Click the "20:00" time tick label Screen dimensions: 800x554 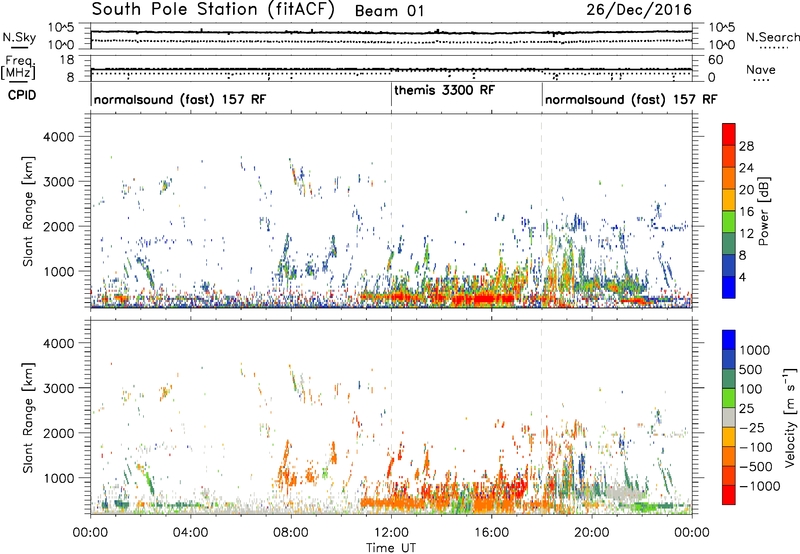(x=592, y=533)
